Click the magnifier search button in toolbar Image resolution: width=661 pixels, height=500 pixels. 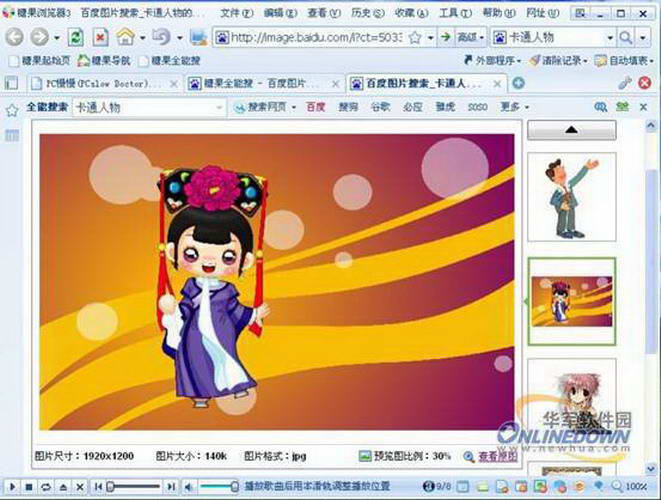point(626,38)
